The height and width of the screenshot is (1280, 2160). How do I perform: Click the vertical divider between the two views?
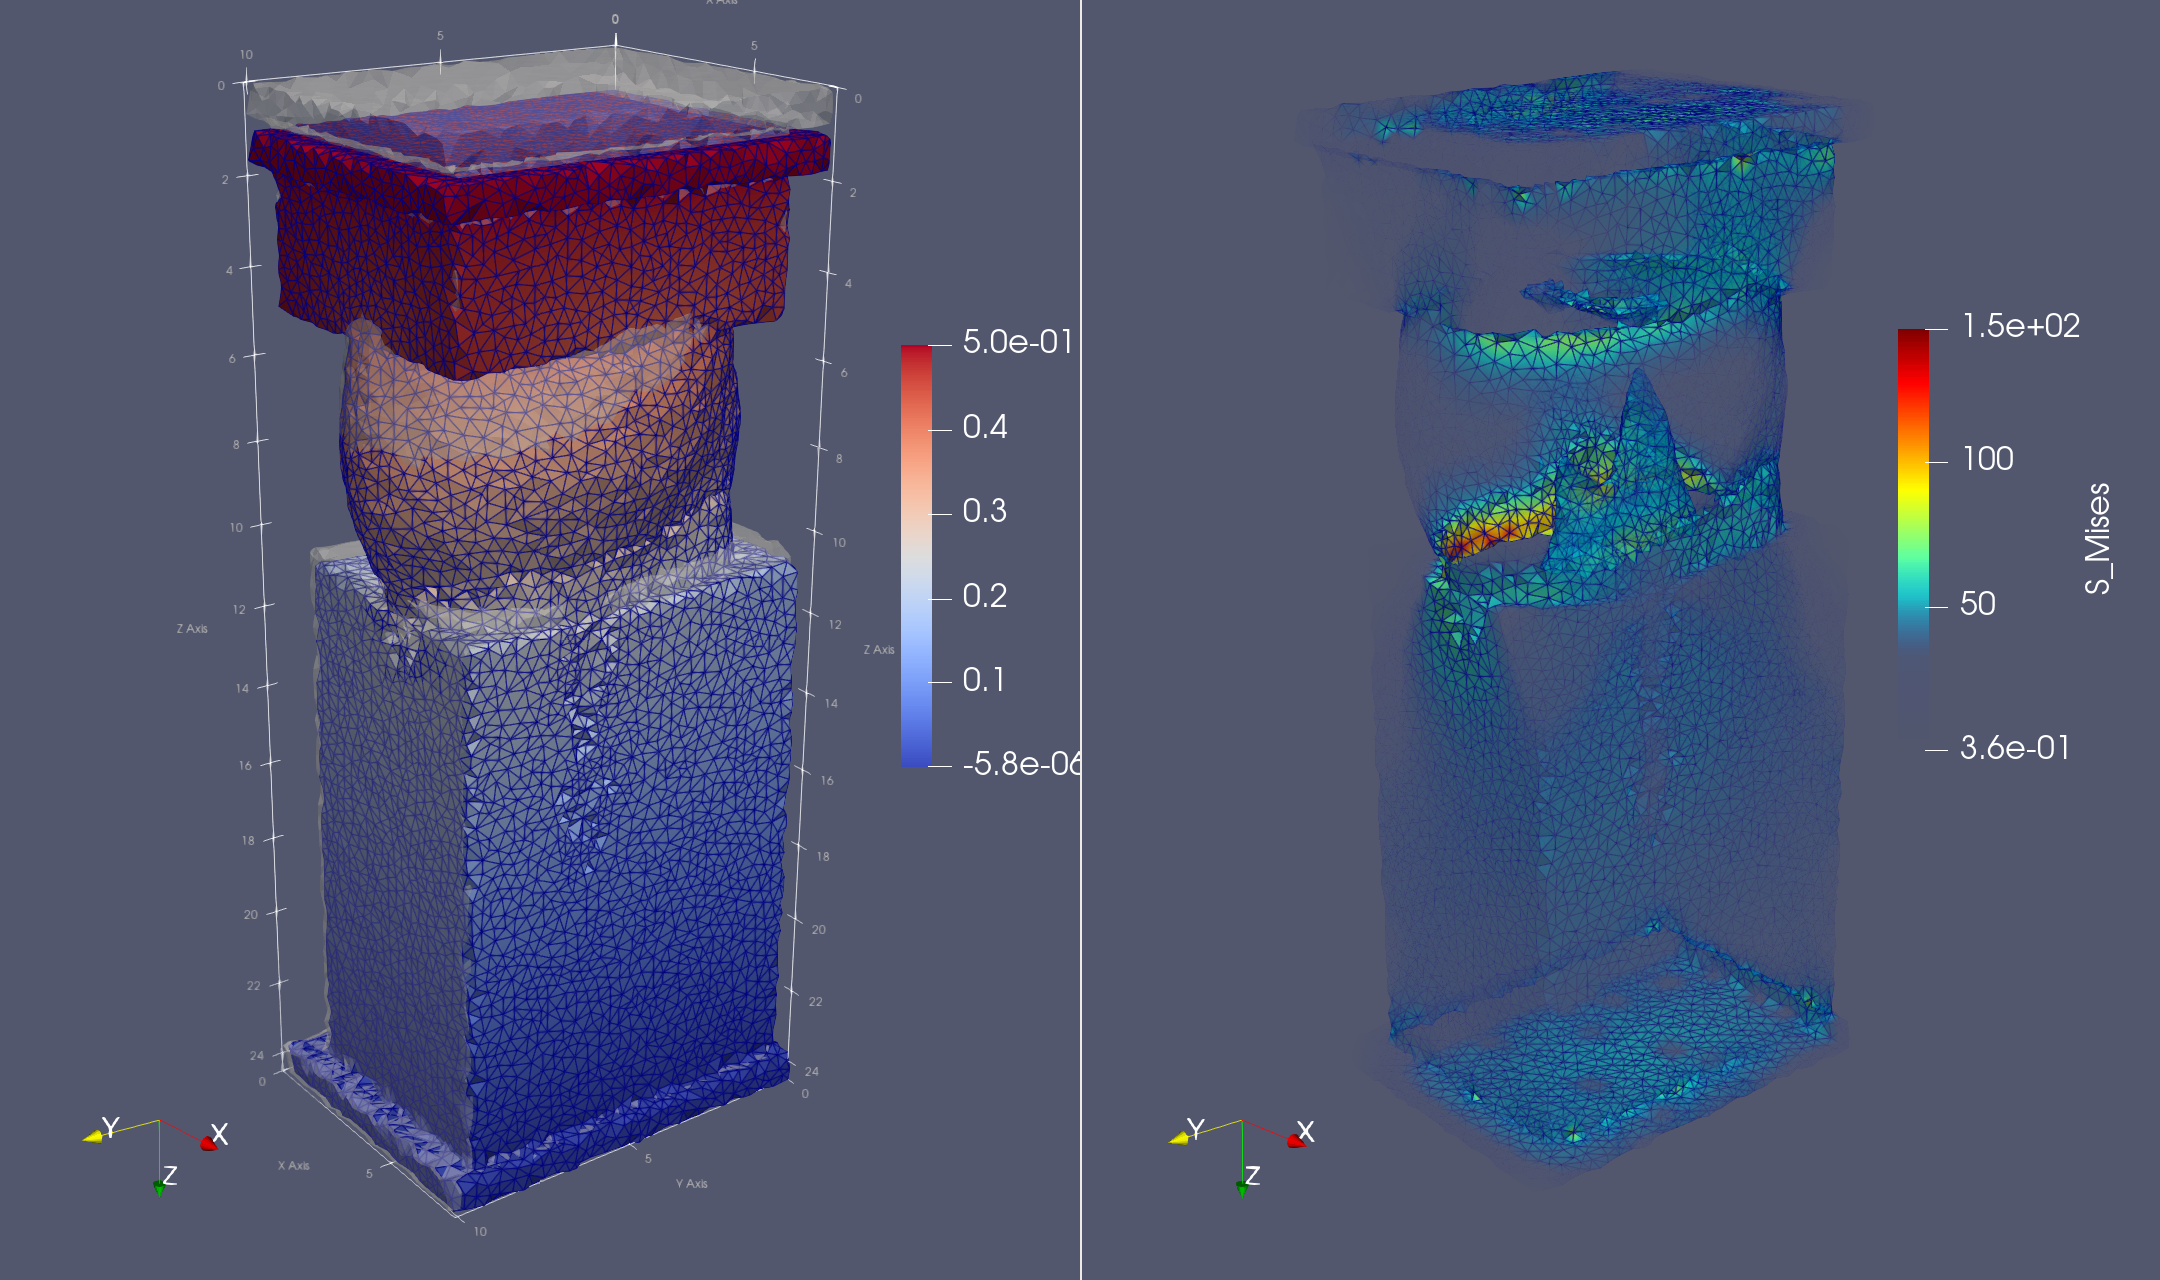click(x=1081, y=640)
